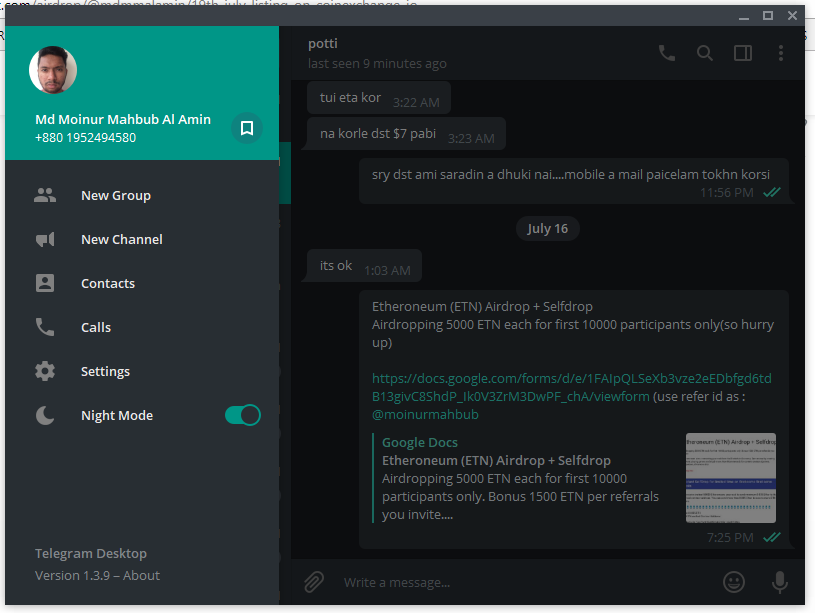Click the Contacts person icon
This screenshot has width=815, height=613.
pyautogui.click(x=45, y=283)
